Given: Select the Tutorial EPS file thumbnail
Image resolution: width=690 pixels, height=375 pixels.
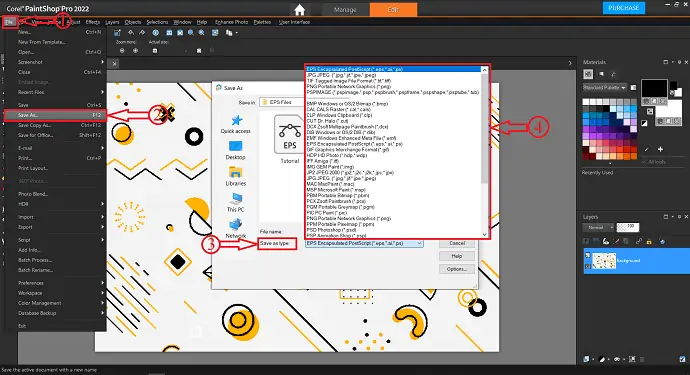Looking at the screenshot, I should pos(290,139).
